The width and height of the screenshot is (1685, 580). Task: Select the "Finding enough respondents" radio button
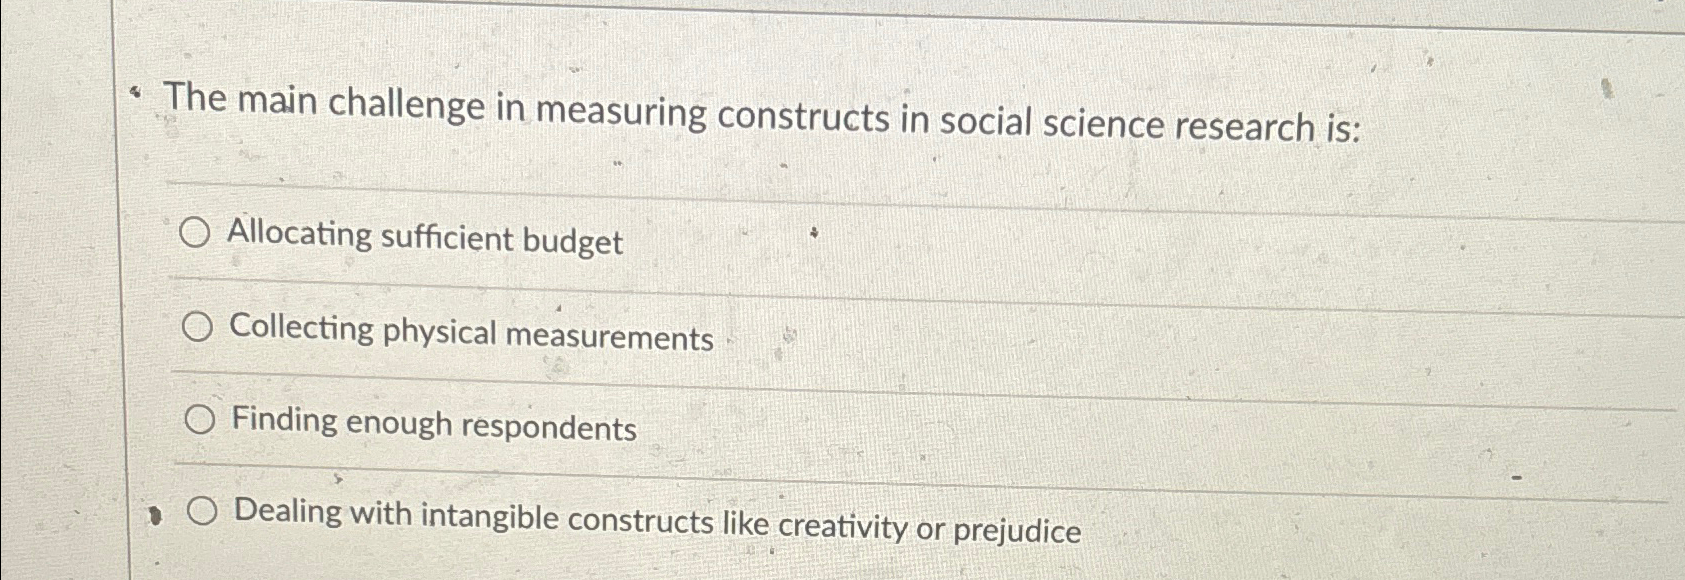point(200,420)
